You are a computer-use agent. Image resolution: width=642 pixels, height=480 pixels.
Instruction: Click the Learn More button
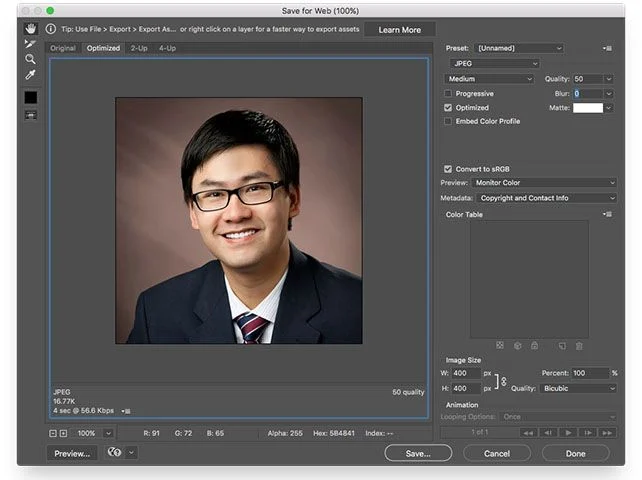(400, 30)
